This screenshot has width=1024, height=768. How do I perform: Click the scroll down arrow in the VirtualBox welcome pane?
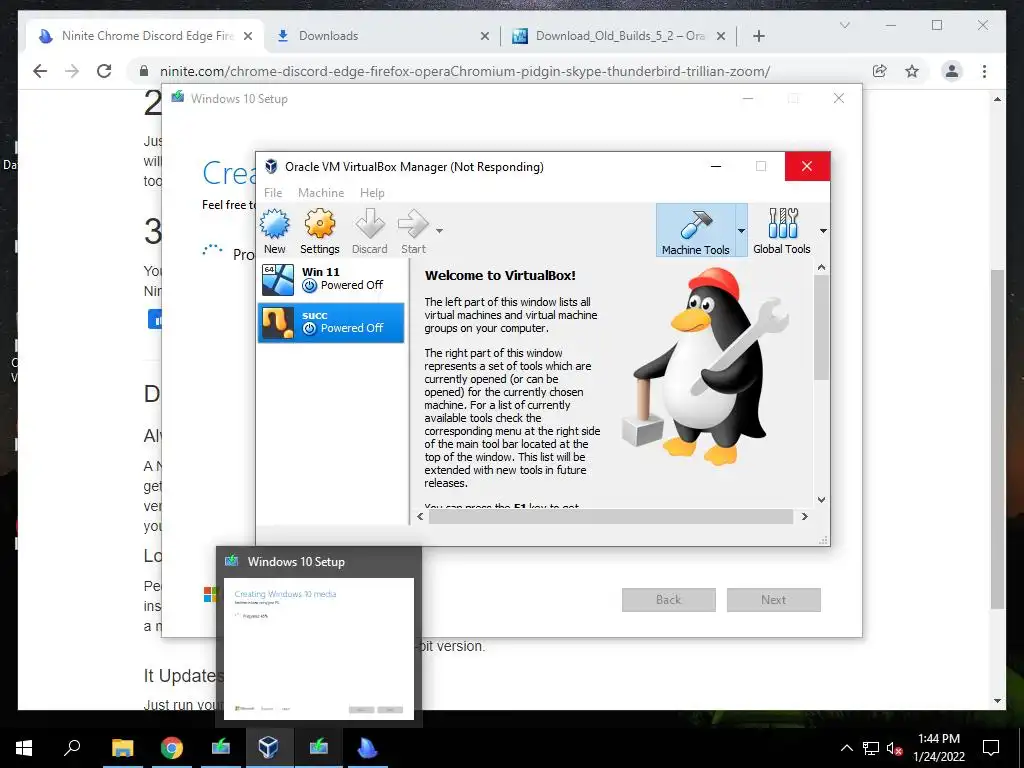pos(822,500)
